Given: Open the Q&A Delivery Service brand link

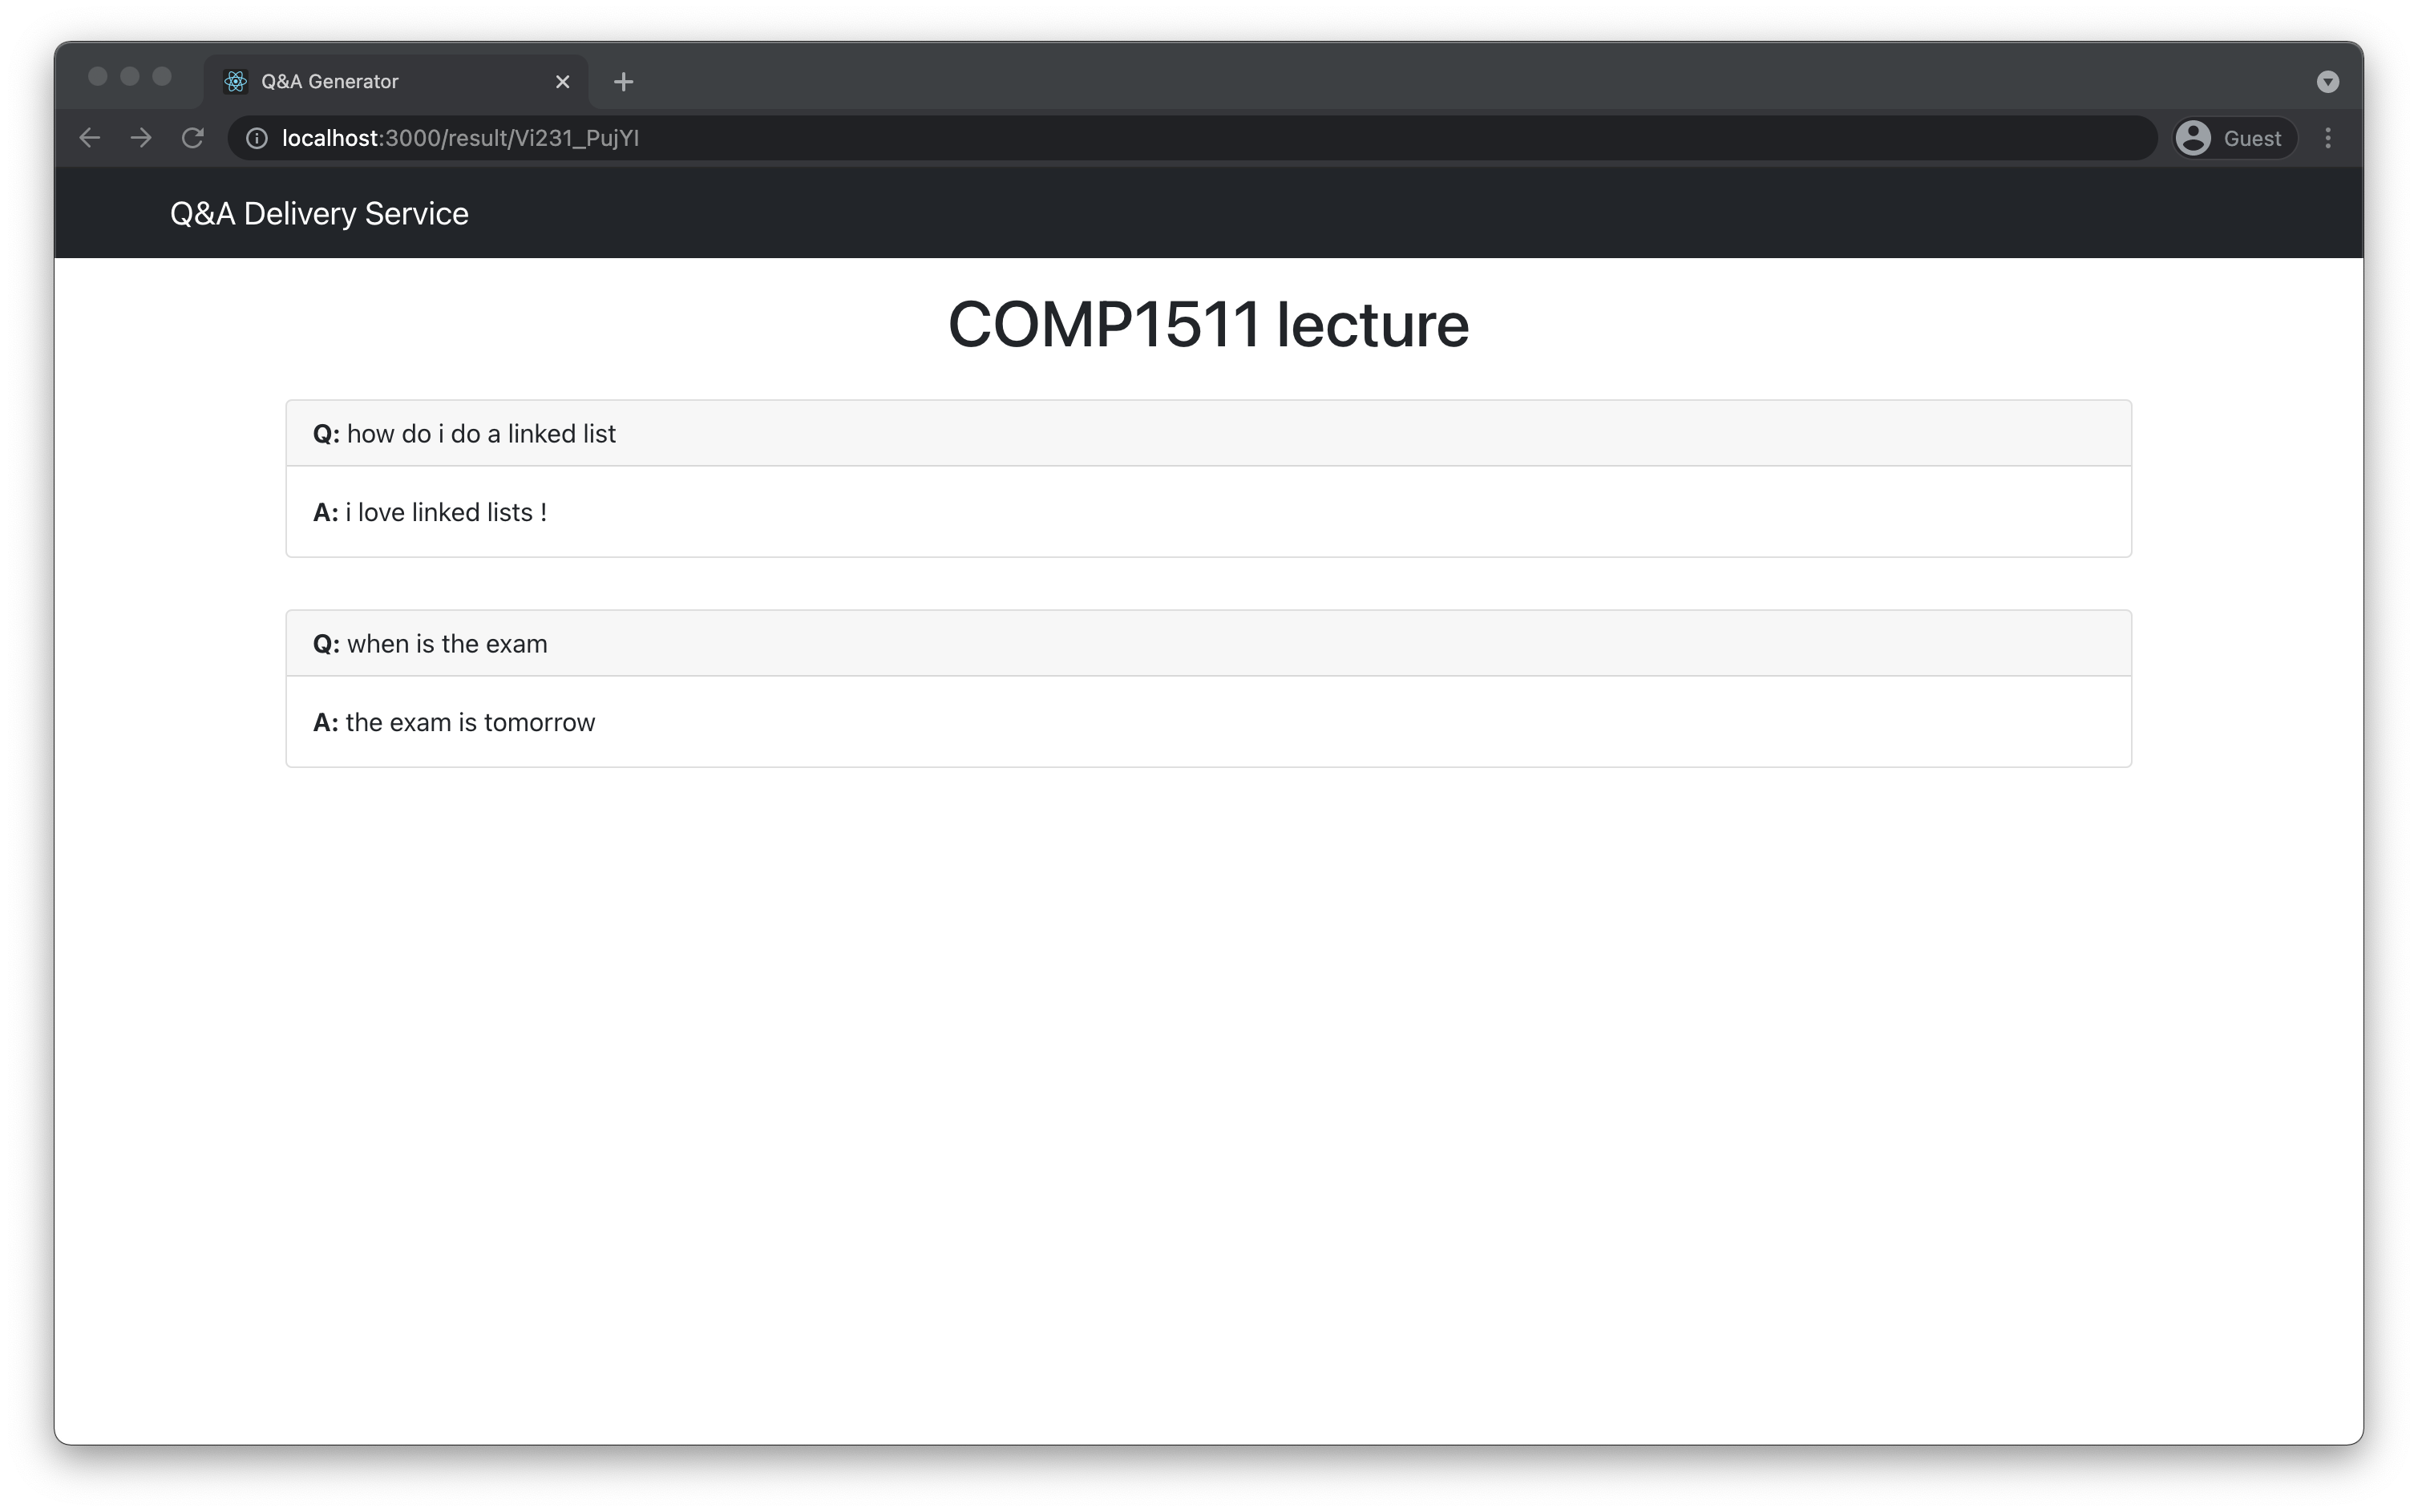Looking at the screenshot, I should pyautogui.click(x=319, y=213).
